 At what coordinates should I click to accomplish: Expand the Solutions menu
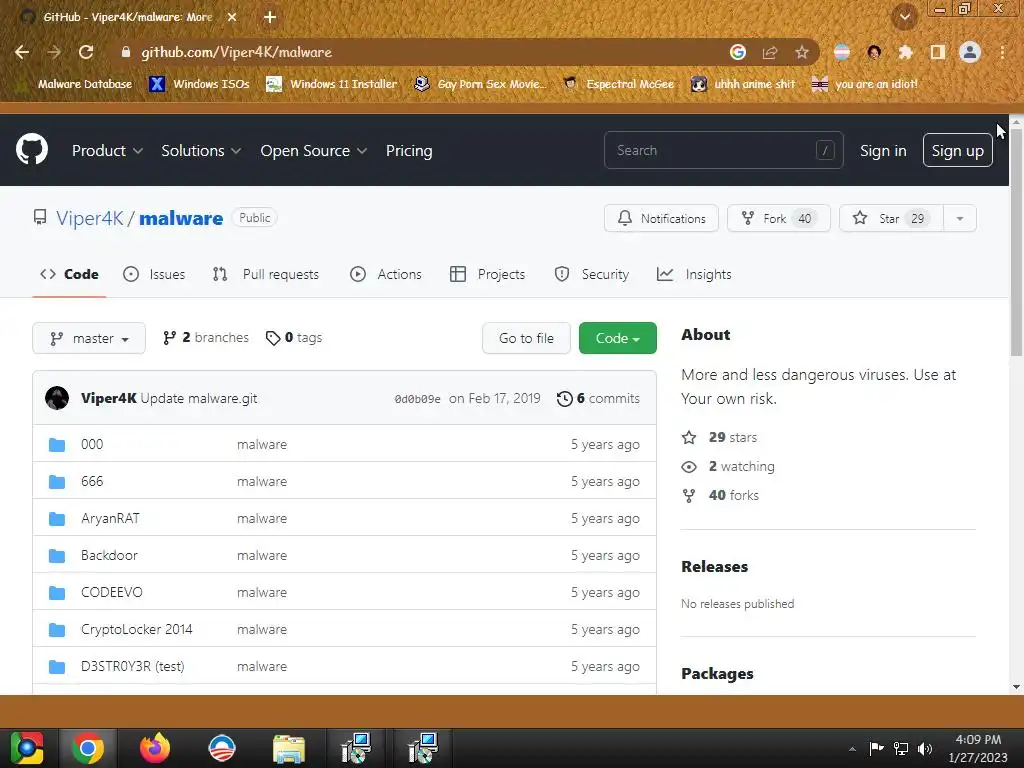tap(201, 150)
